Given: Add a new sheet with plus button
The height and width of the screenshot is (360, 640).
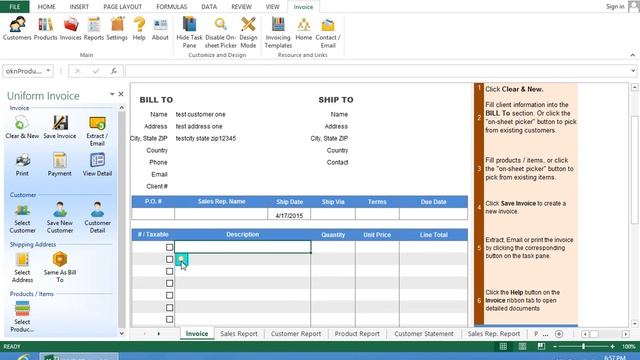Looking at the screenshot, I should (559, 334).
